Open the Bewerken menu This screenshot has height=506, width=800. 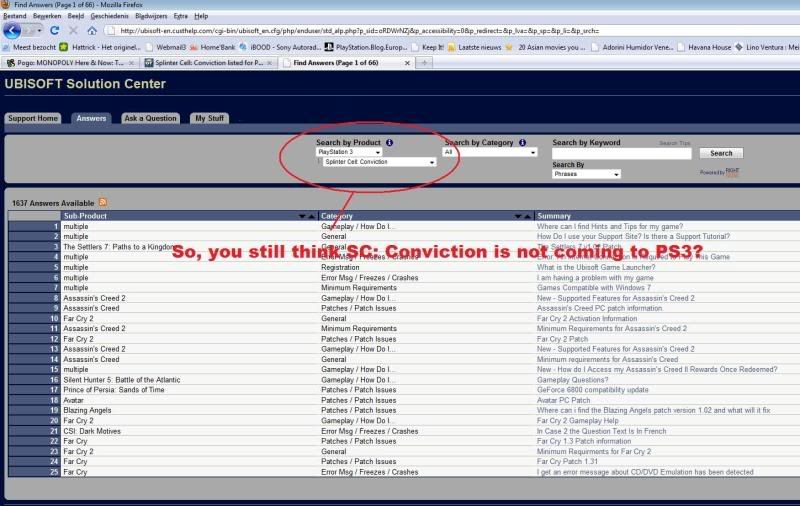click(47, 16)
